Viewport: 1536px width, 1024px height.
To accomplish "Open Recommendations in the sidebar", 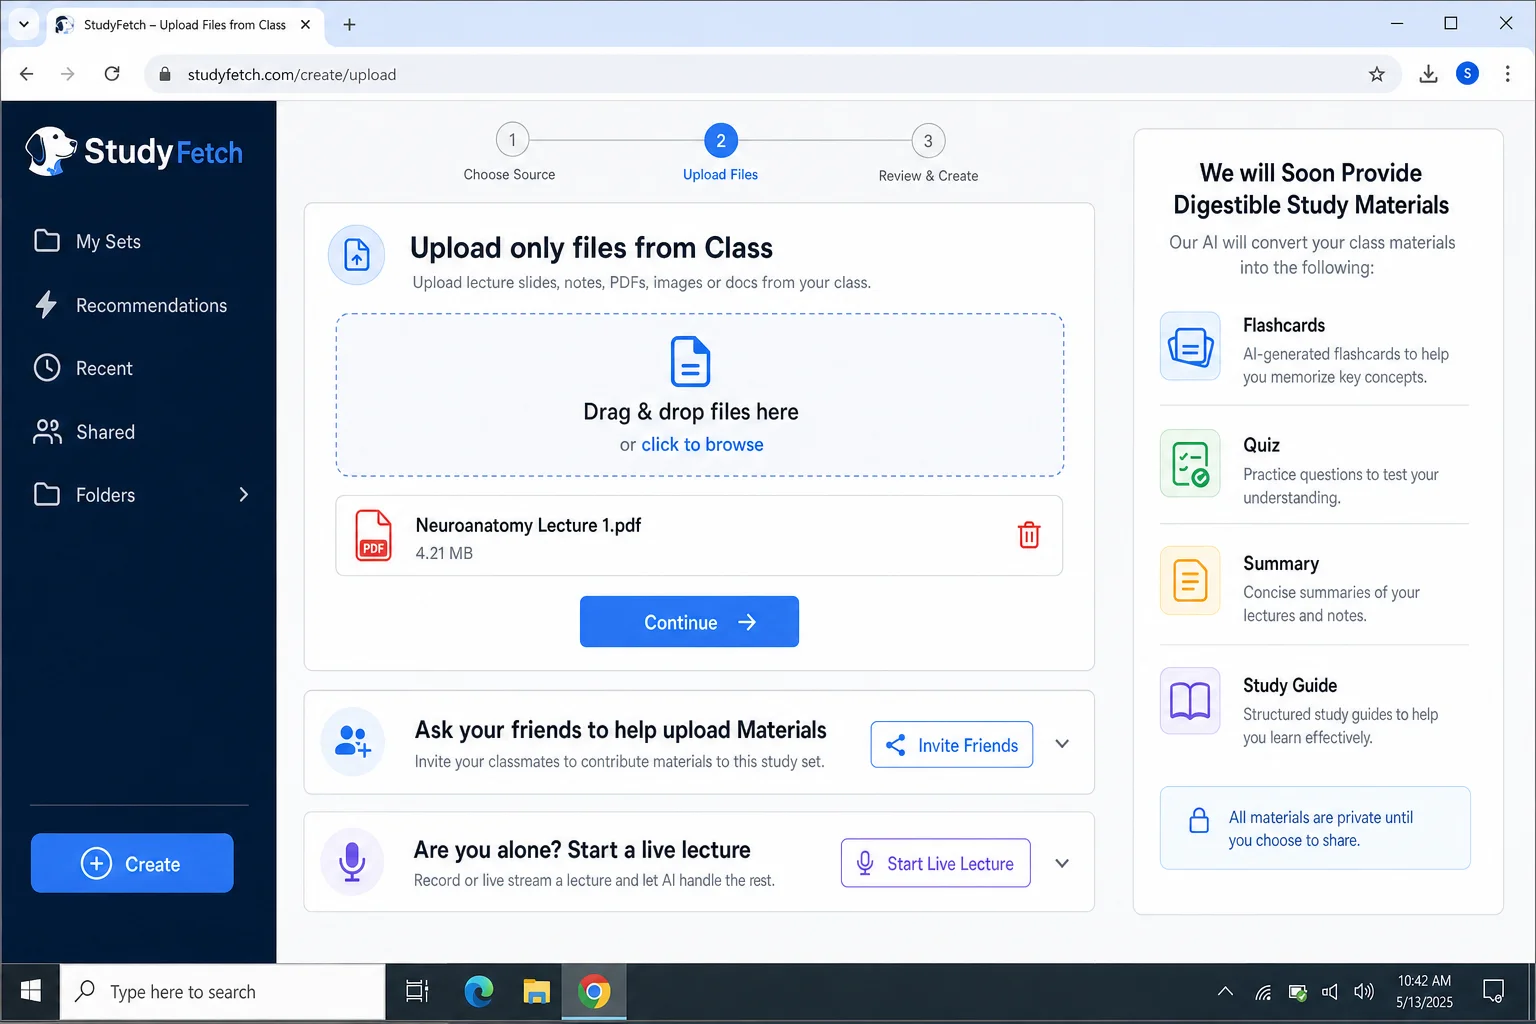I will (131, 305).
